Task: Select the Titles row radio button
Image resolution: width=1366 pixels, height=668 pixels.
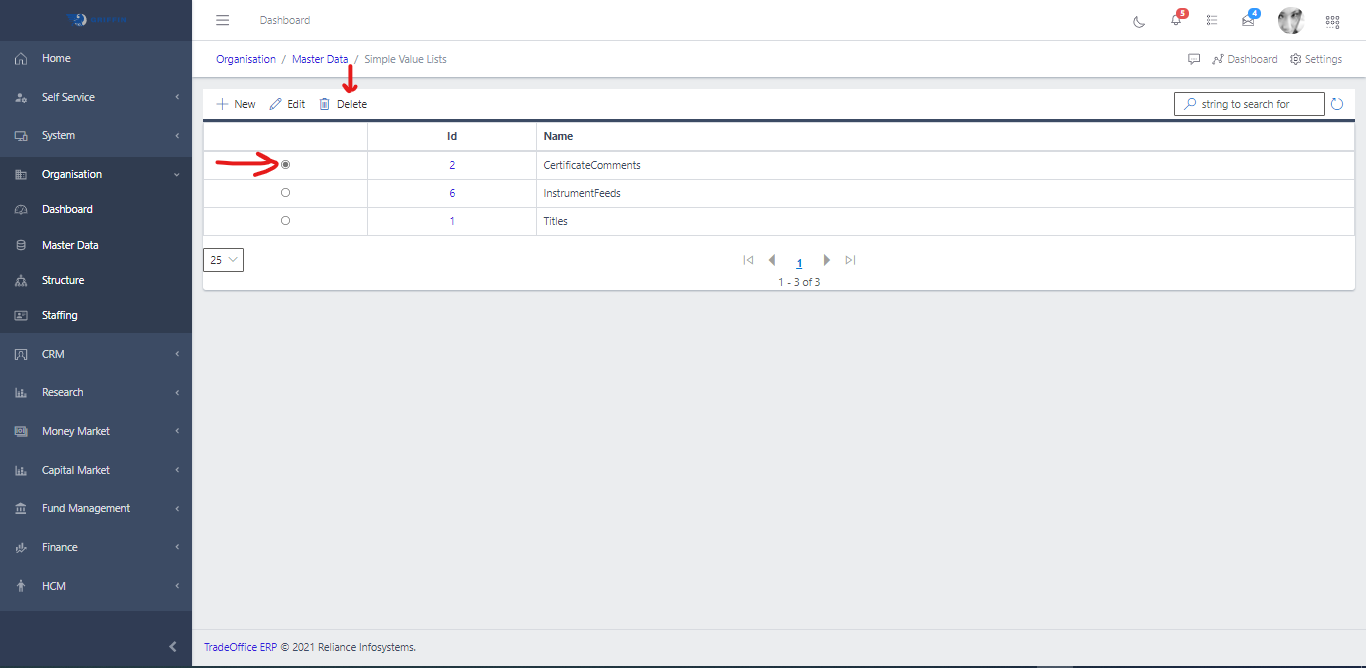Action: point(286,220)
